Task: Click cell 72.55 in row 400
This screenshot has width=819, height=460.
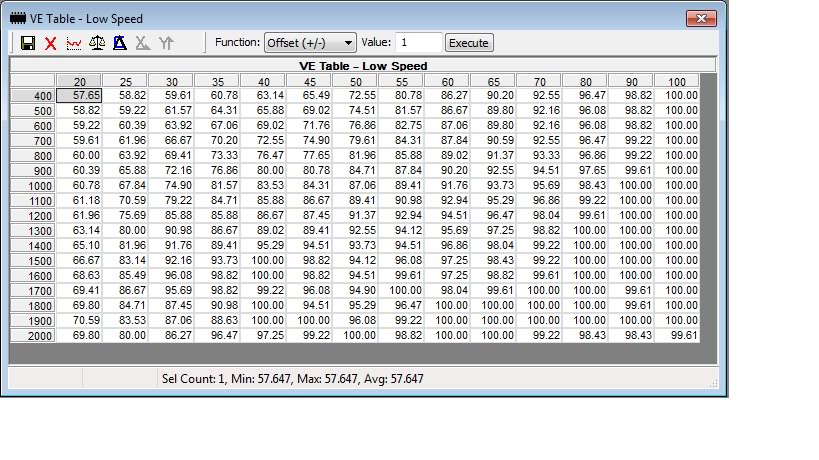Action: coord(355,96)
